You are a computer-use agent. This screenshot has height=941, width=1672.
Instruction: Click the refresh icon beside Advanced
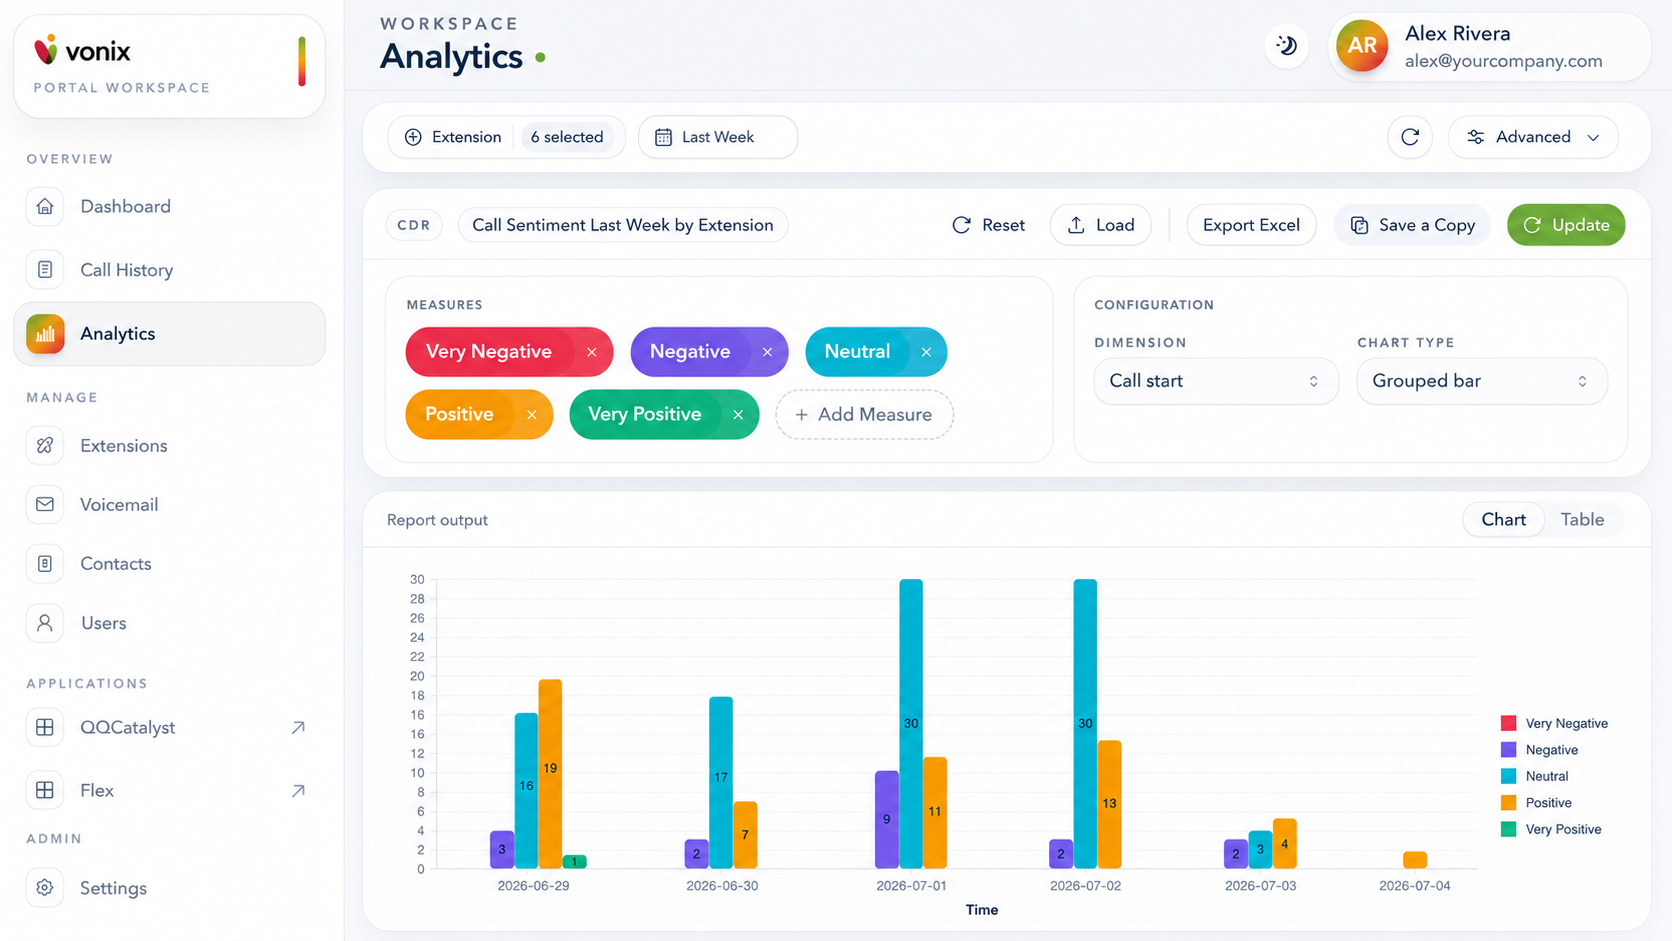(1410, 137)
